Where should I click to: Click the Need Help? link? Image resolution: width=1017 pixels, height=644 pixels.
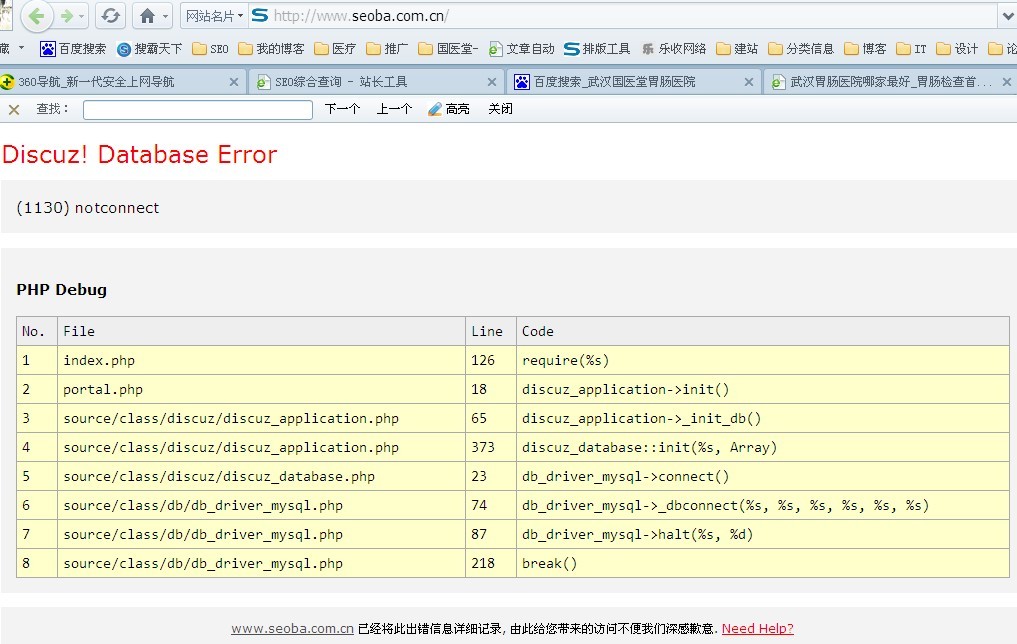click(758, 628)
